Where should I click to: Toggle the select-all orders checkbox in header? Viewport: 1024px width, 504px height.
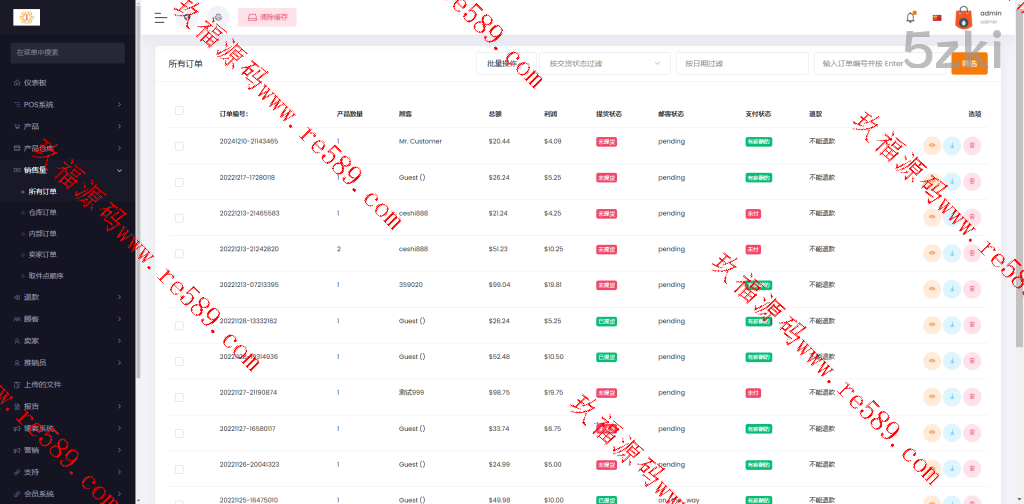179,110
